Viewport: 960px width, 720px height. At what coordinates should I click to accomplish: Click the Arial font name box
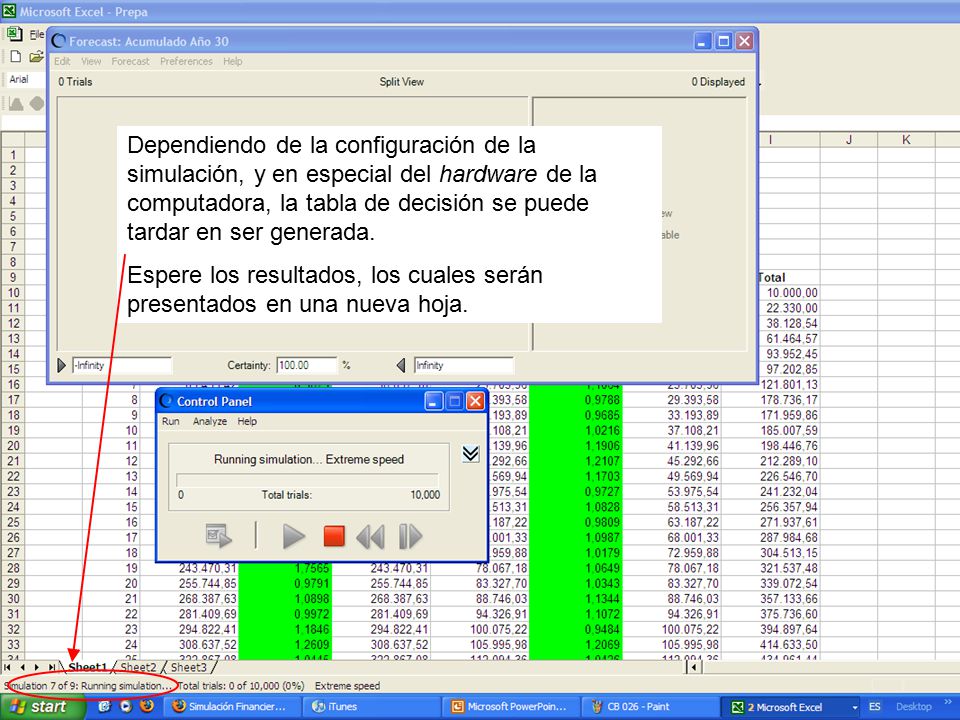point(25,79)
